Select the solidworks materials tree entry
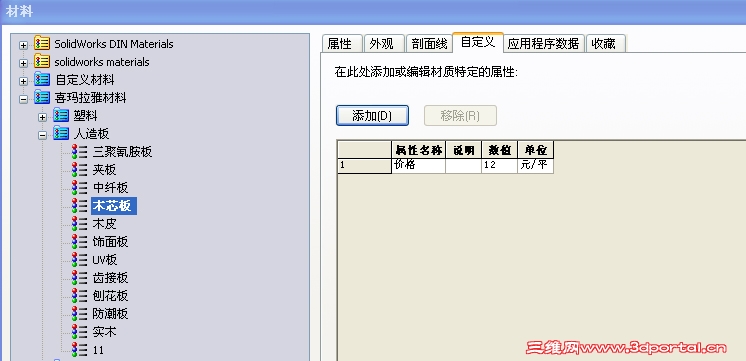 coord(102,62)
